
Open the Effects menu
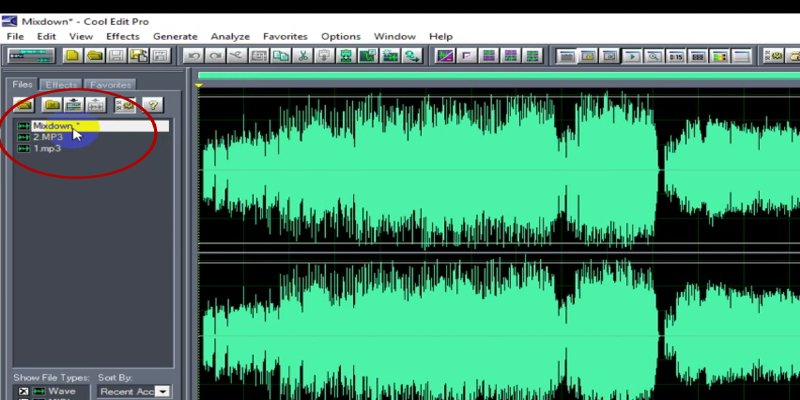[x=123, y=36]
